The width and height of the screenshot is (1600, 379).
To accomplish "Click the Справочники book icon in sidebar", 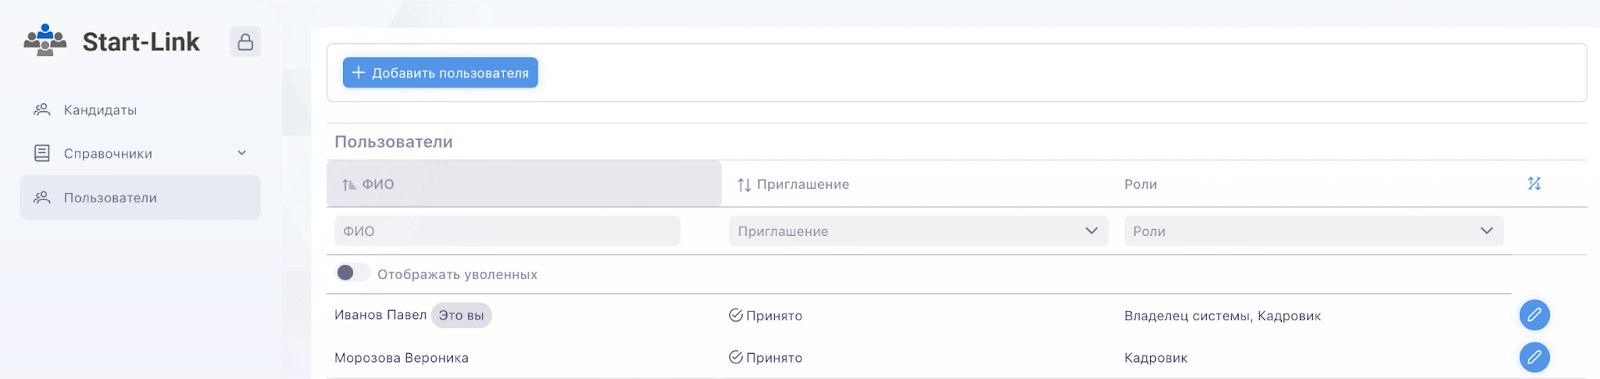I will pyautogui.click(x=42, y=153).
